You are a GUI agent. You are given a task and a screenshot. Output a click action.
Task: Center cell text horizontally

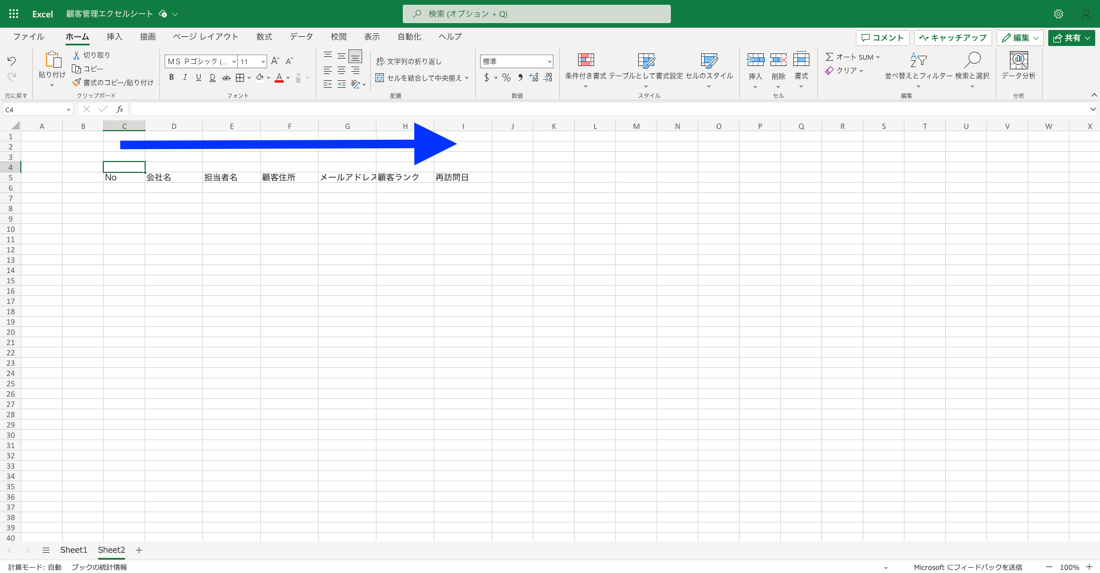pos(342,70)
